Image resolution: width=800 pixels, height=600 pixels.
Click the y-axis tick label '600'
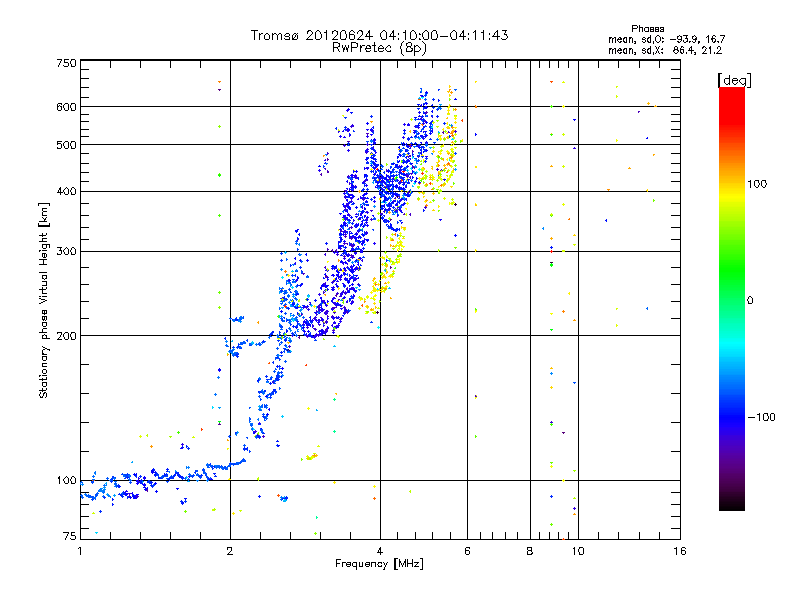click(x=66, y=107)
